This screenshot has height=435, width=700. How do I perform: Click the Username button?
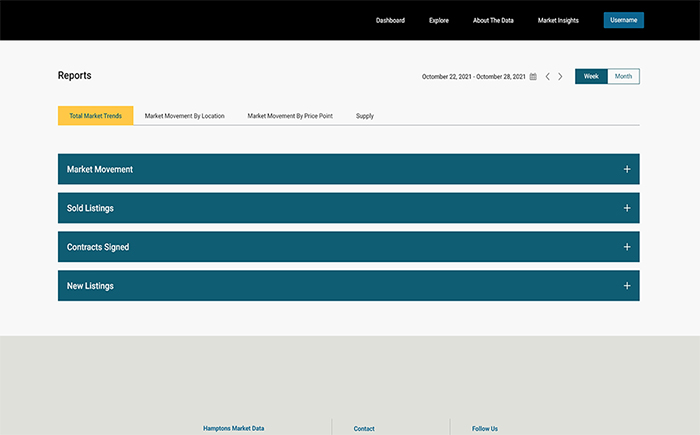coord(624,20)
